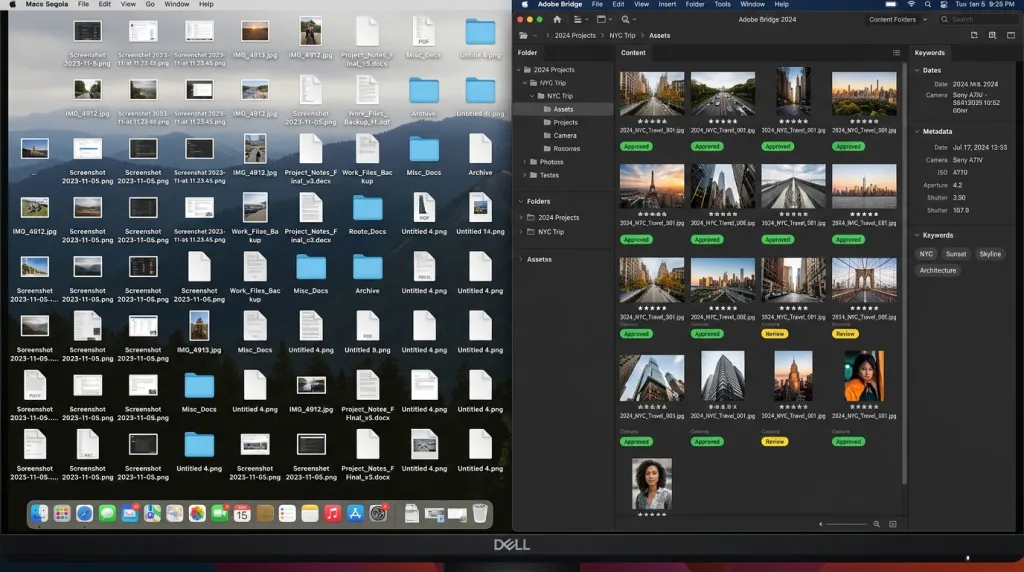1024x572 pixels.
Task: Select the curly-haired woman portrait thumbnail
Action: [652, 484]
